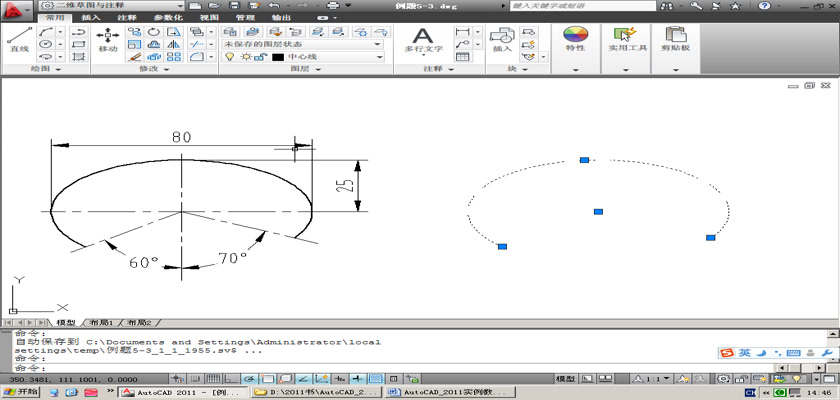The width and height of the screenshot is (840, 400).
Task: Toggle Dynamic Input in status bar
Action: pyautogui.click(x=340, y=379)
